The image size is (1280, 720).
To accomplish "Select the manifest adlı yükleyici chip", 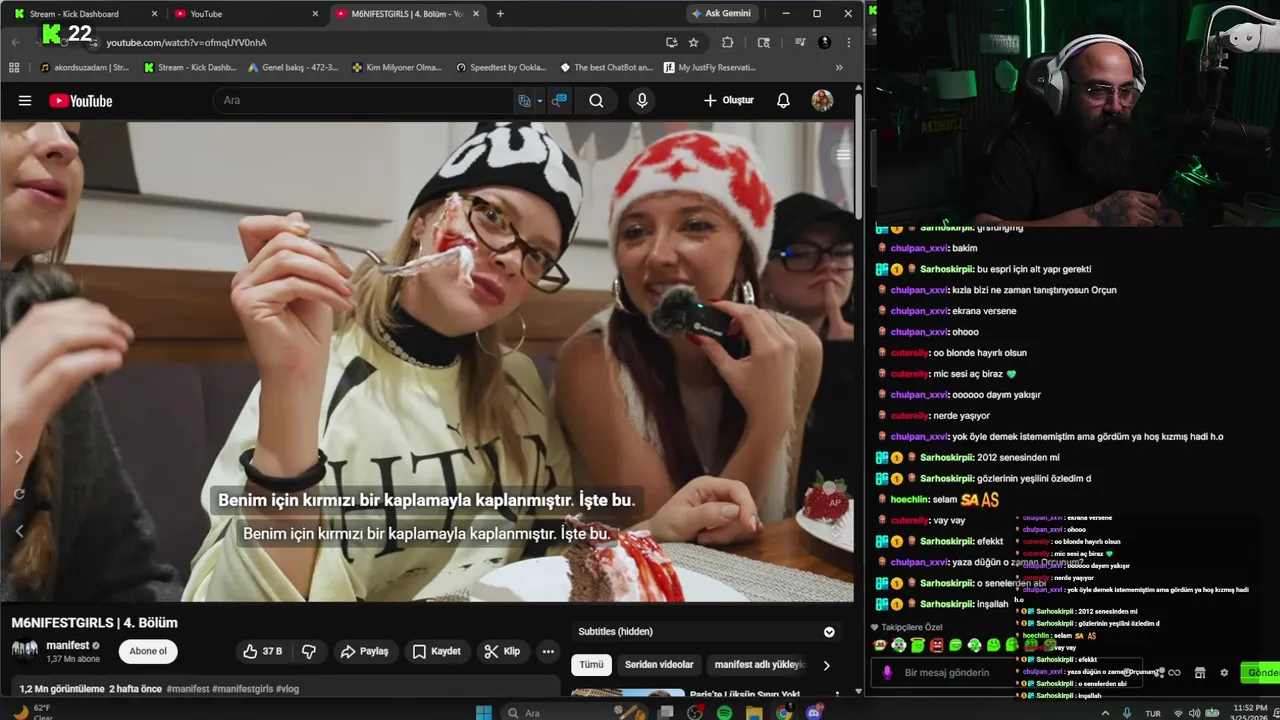I will (x=759, y=665).
